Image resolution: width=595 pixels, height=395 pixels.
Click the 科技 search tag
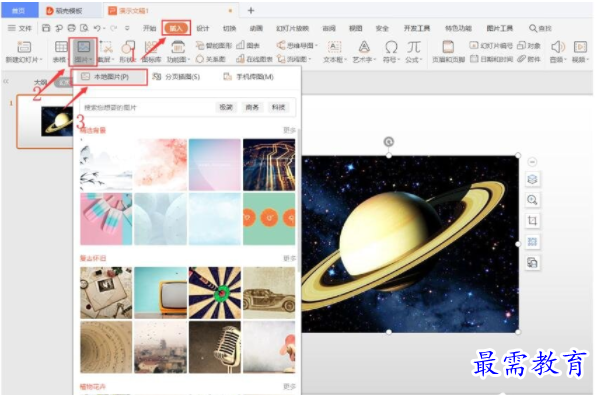[x=278, y=107]
